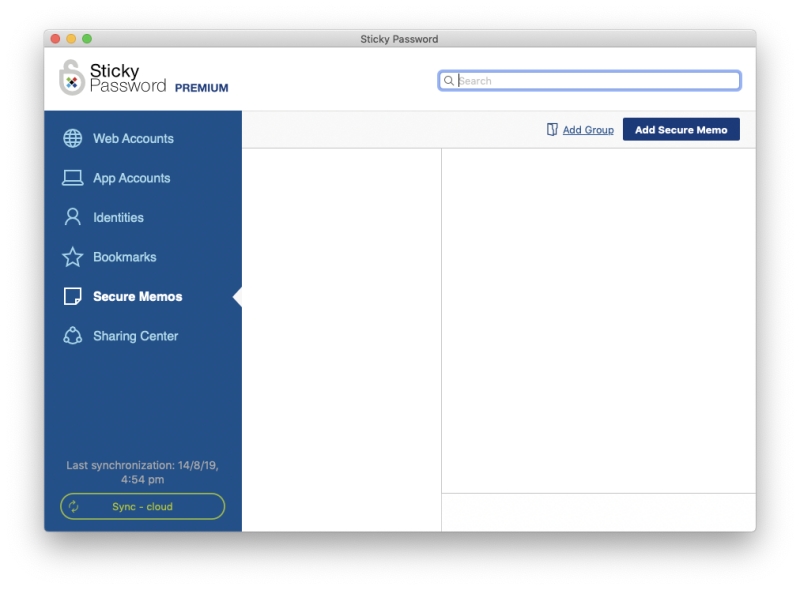Viewport: 800px width, 590px height.
Task: Open the Sharing Center section
Action: tap(136, 336)
